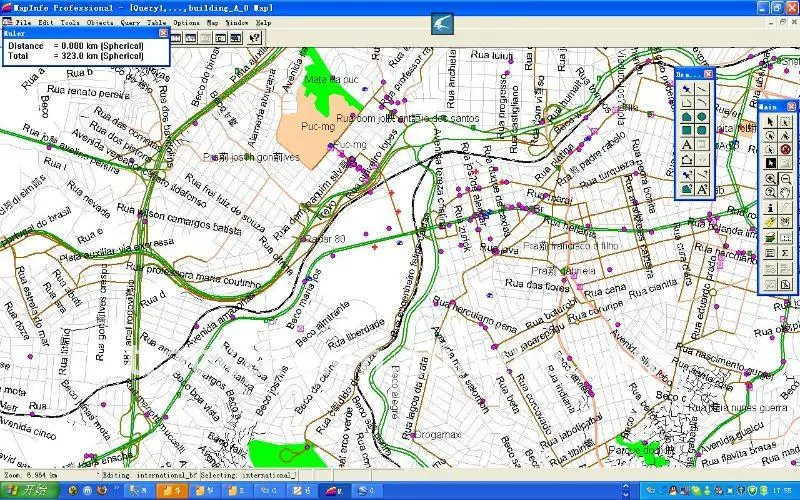Screen dimensions: 800x500
Task: Select the Polyline tool in Drawing palette
Action: click(687, 103)
